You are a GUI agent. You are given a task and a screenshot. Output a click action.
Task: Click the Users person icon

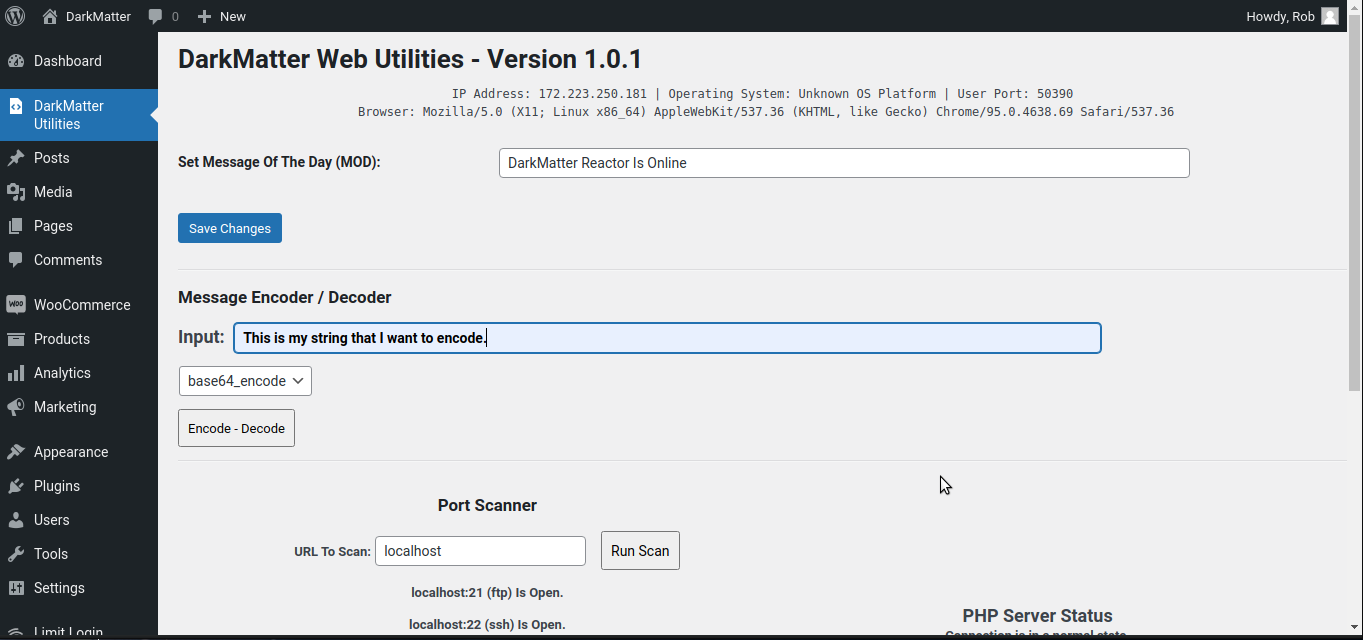(x=15, y=520)
